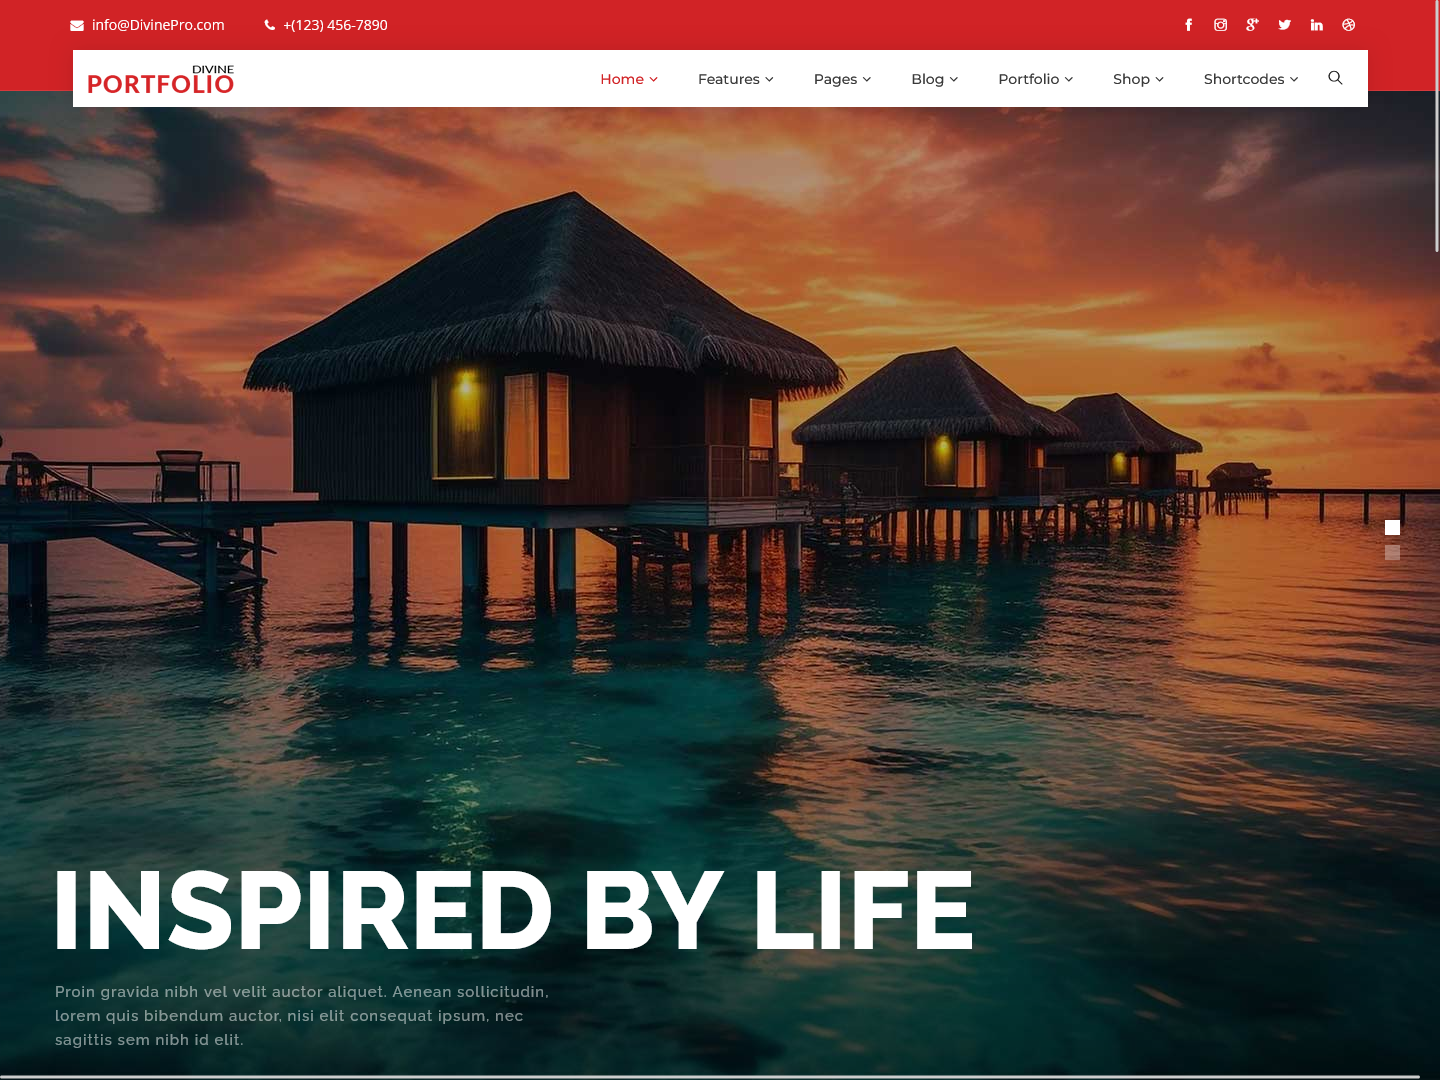Open the Facebook social icon
The height and width of the screenshot is (1080, 1440).
1188,25
